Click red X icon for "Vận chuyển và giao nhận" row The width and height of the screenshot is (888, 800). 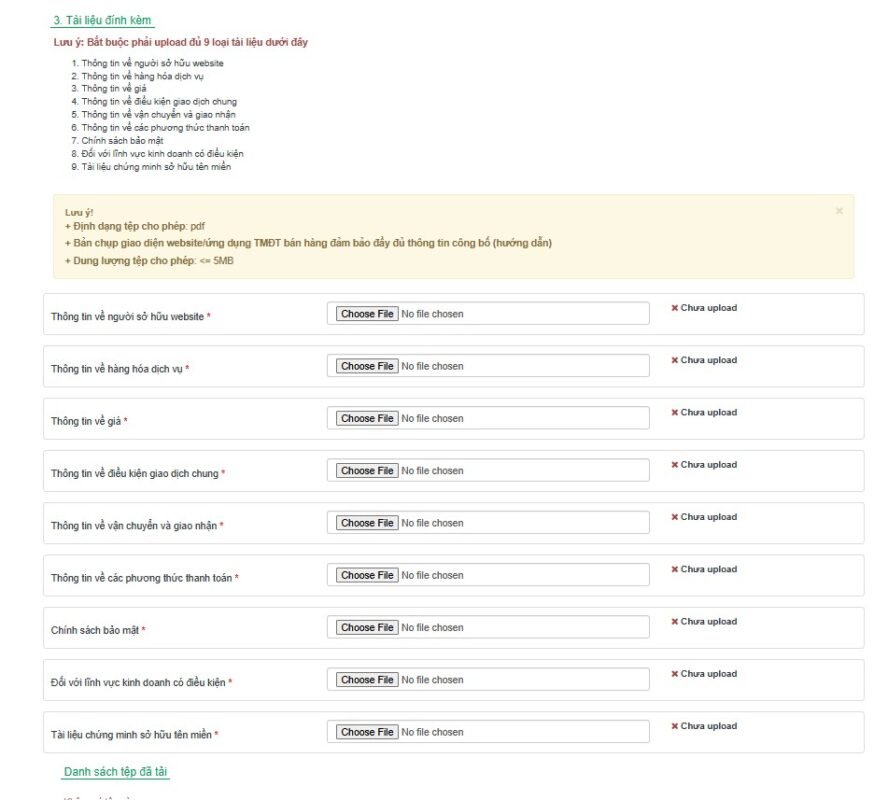point(675,517)
